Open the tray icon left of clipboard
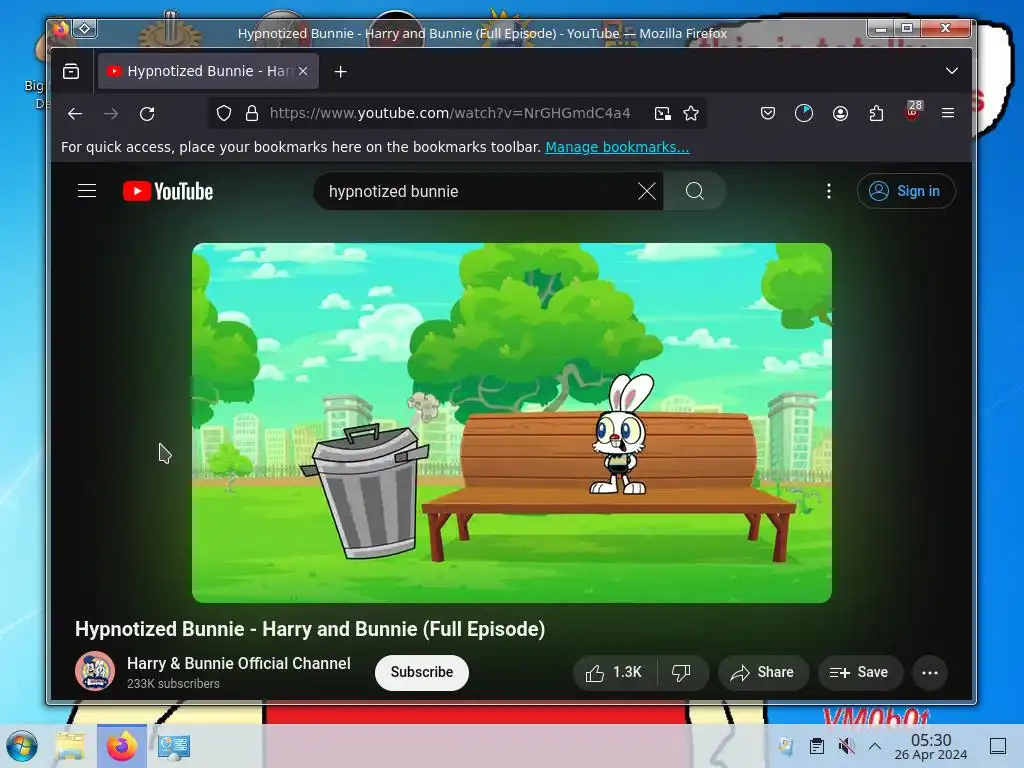Viewport: 1024px width, 768px height. pyautogui.click(x=786, y=746)
